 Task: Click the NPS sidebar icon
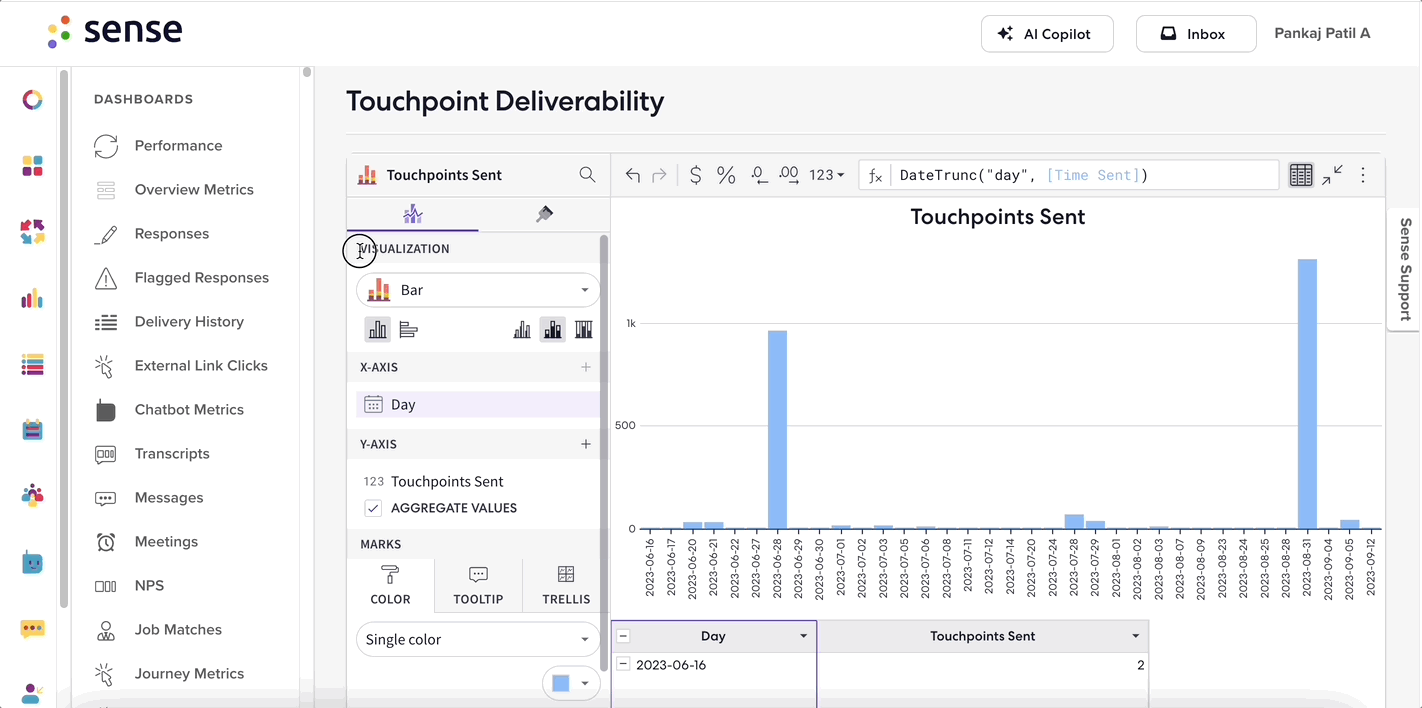coord(106,586)
